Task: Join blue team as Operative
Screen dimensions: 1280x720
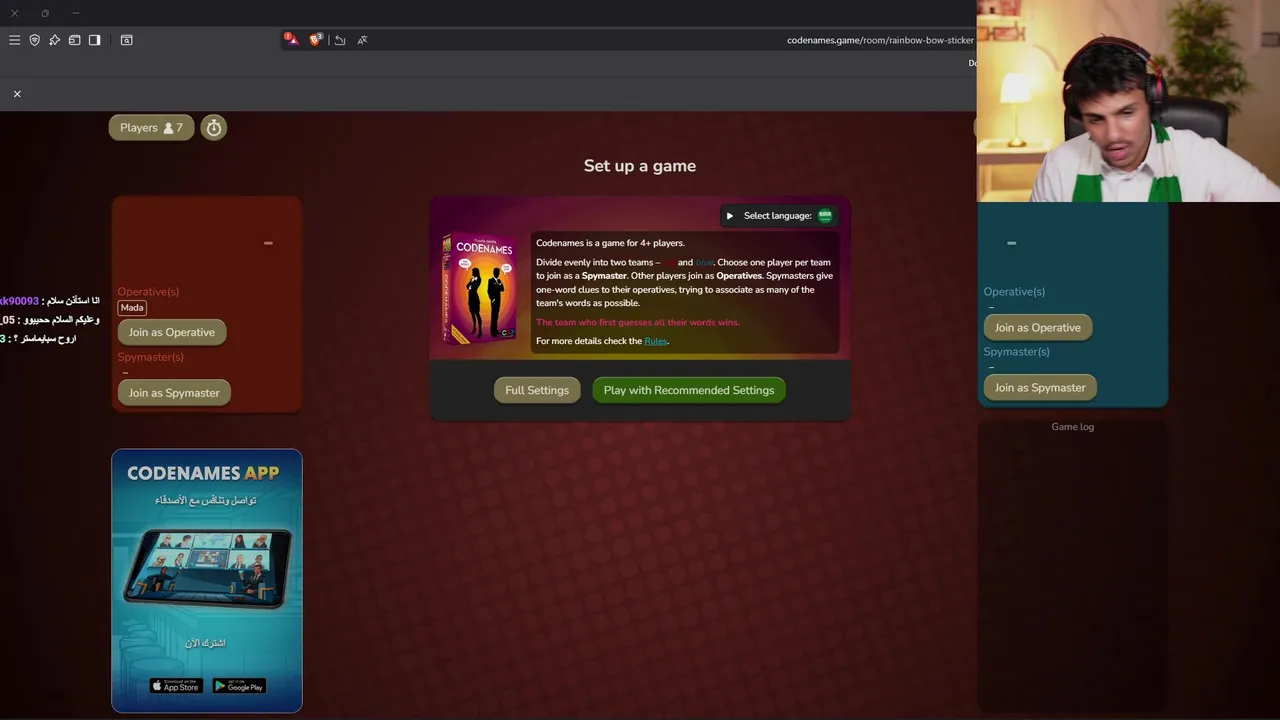Action: click(x=1038, y=328)
